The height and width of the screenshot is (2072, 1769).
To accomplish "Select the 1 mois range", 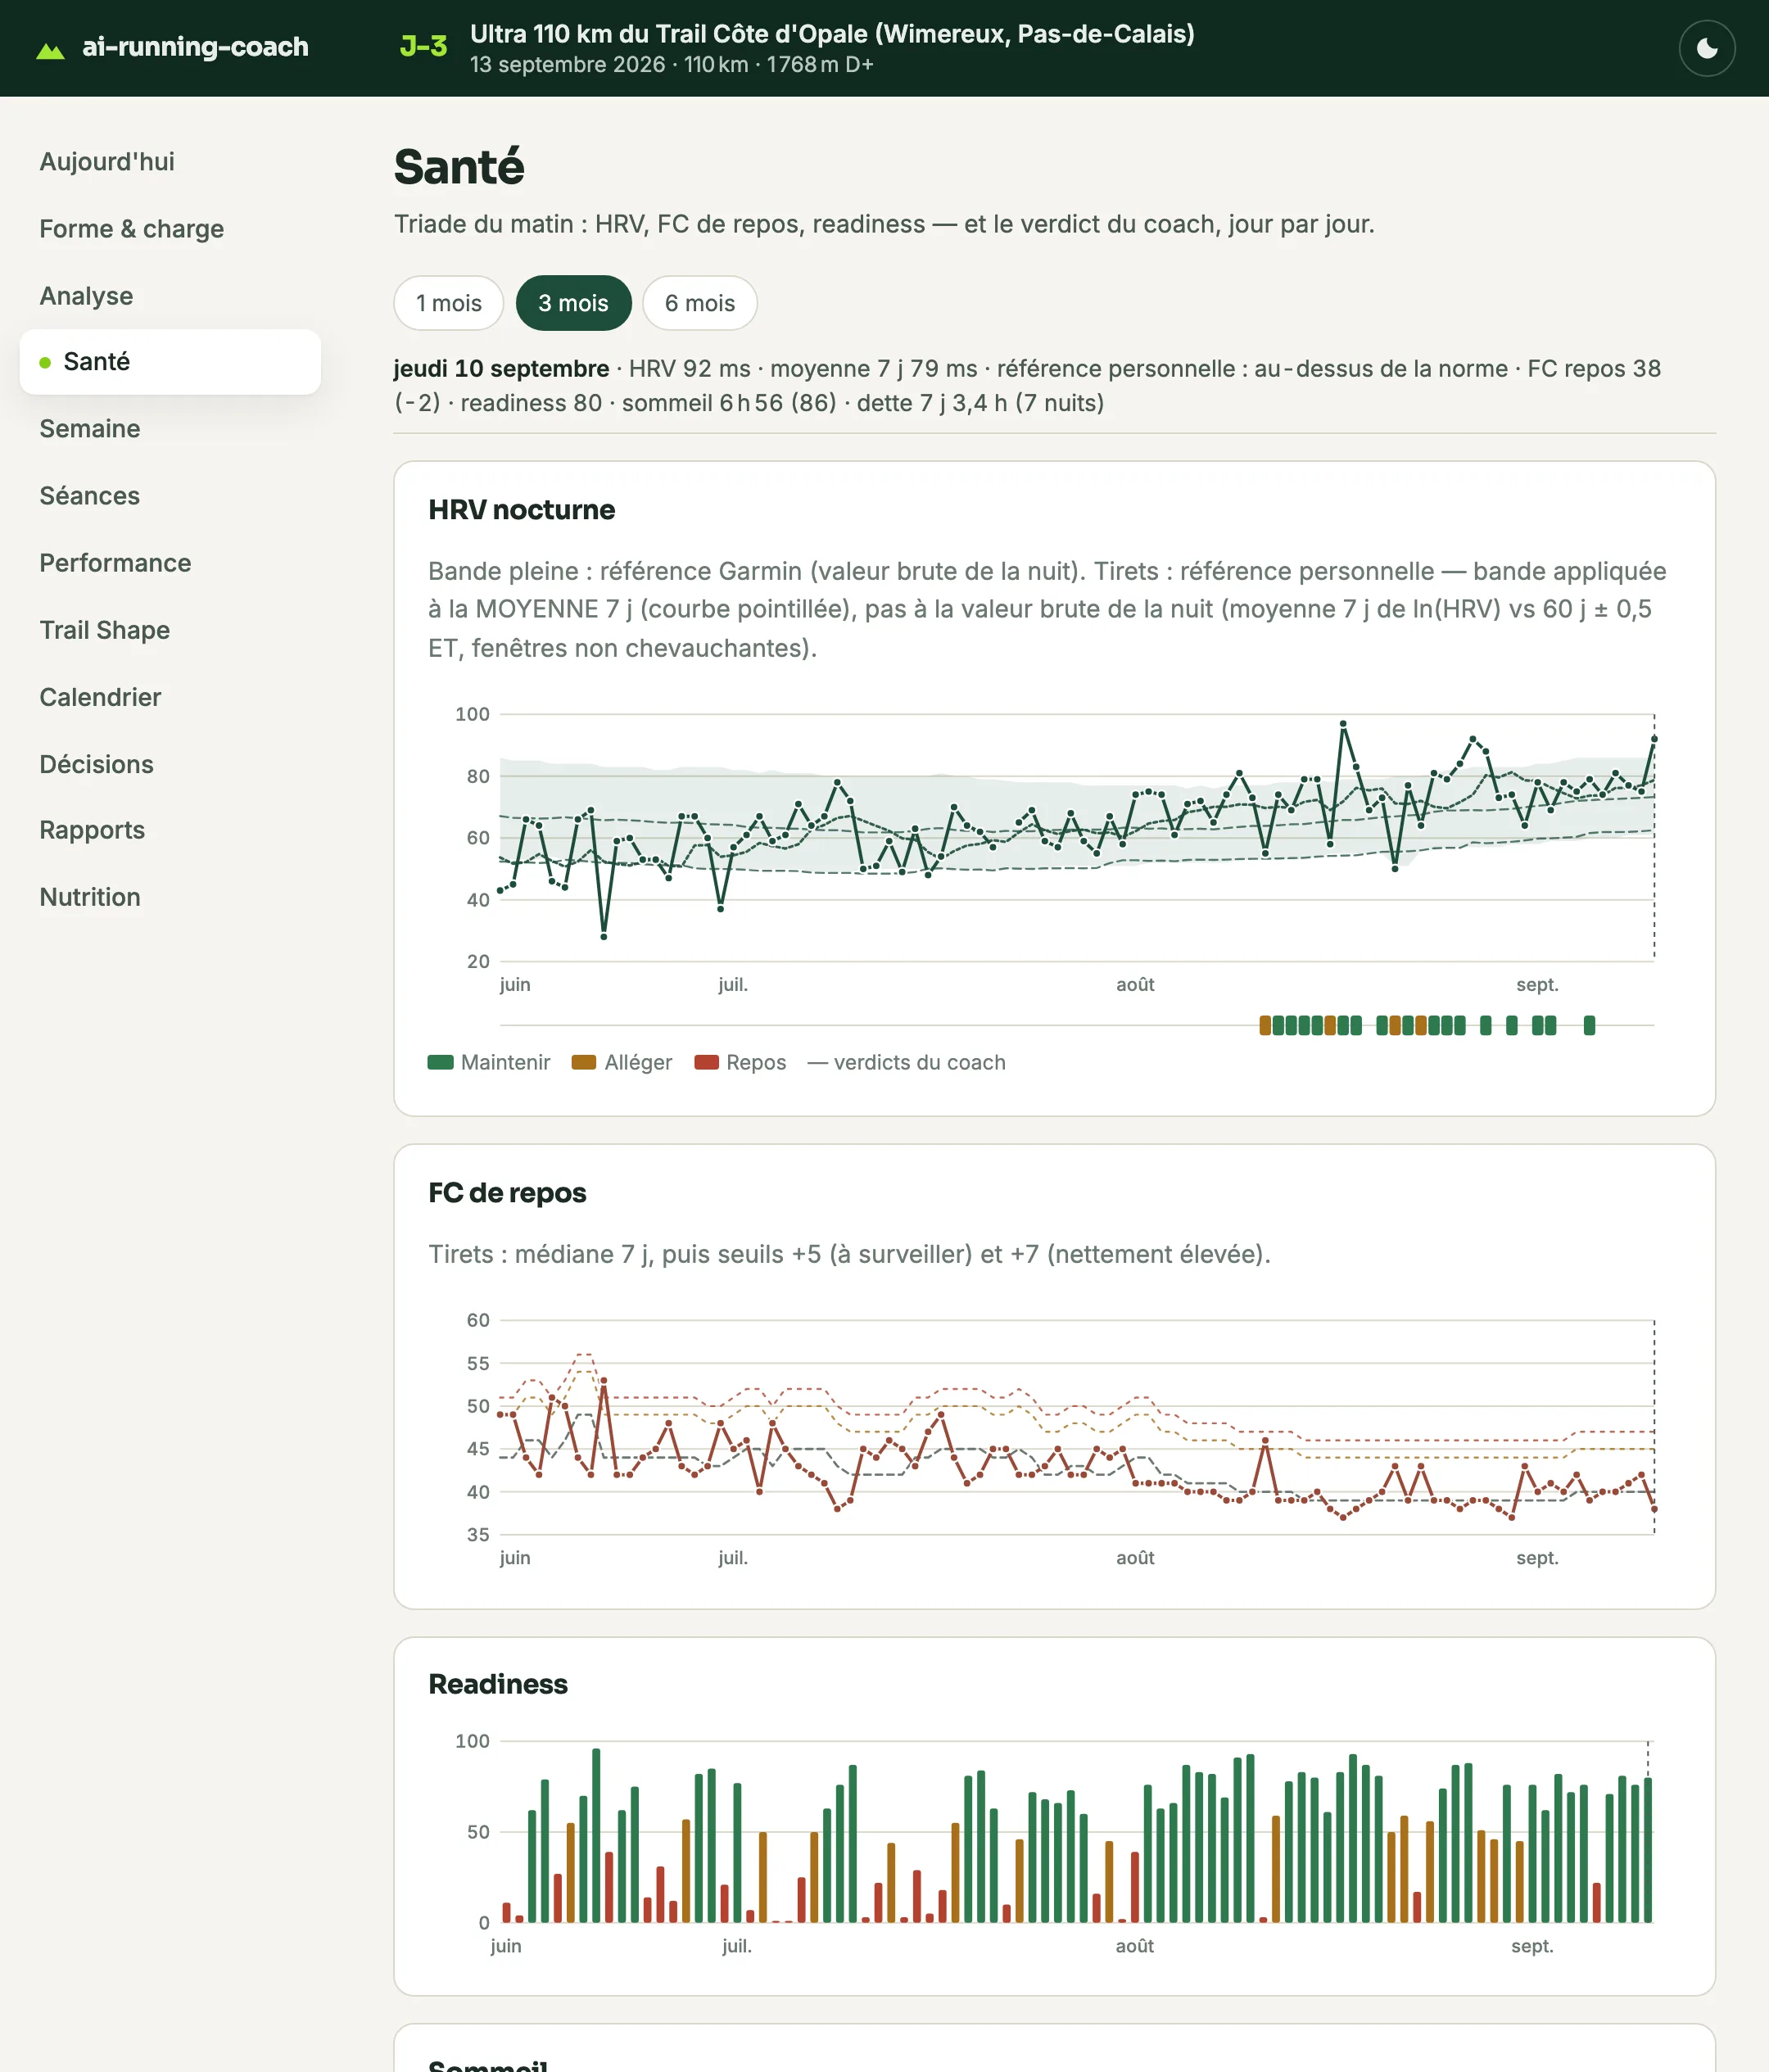I will [448, 303].
